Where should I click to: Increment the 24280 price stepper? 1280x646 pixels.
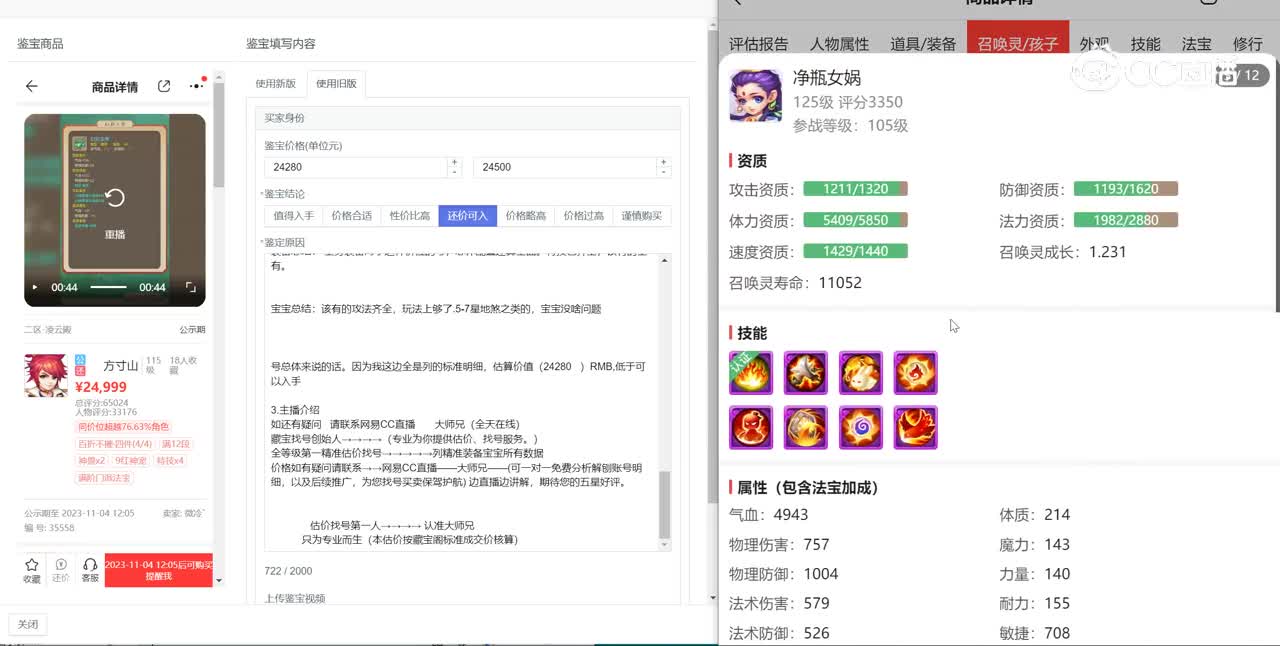point(455,162)
